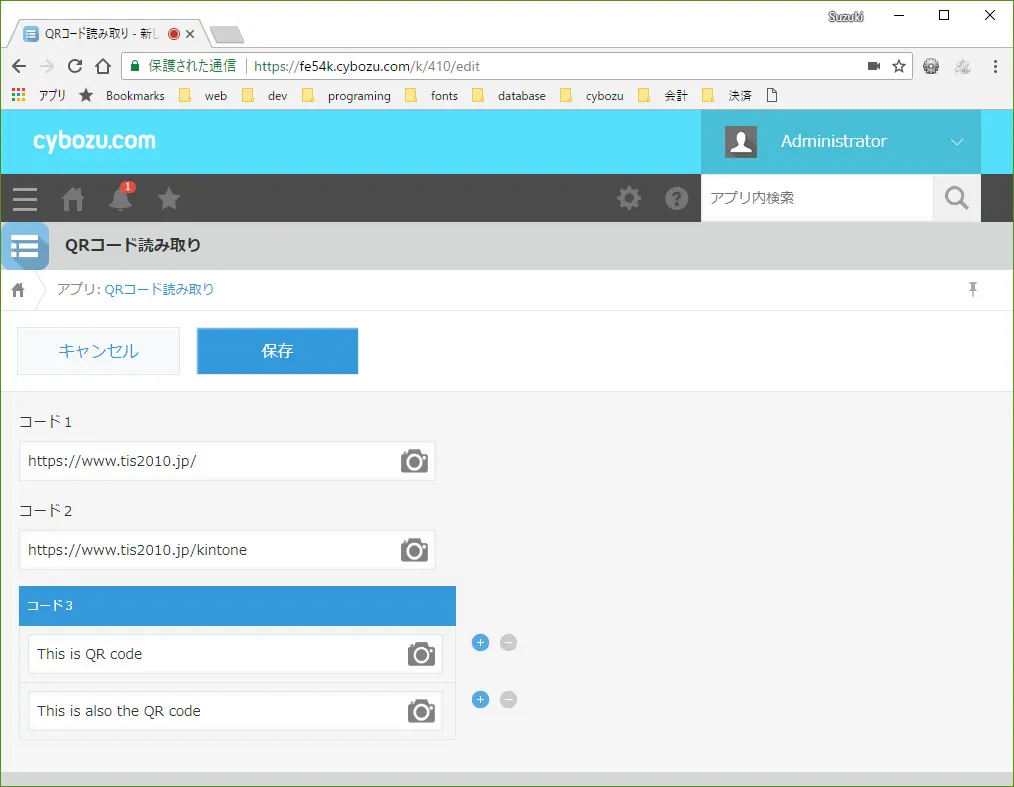Open the settings gear icon

tap(629, 198)
